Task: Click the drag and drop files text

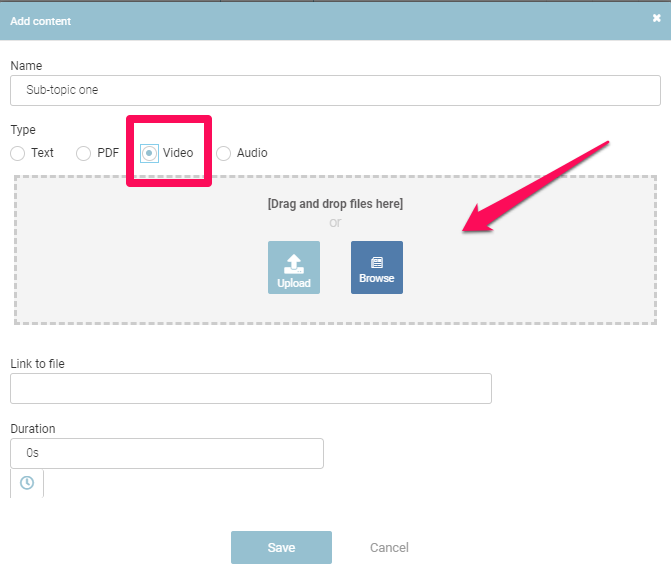Action: pos(335,204)
